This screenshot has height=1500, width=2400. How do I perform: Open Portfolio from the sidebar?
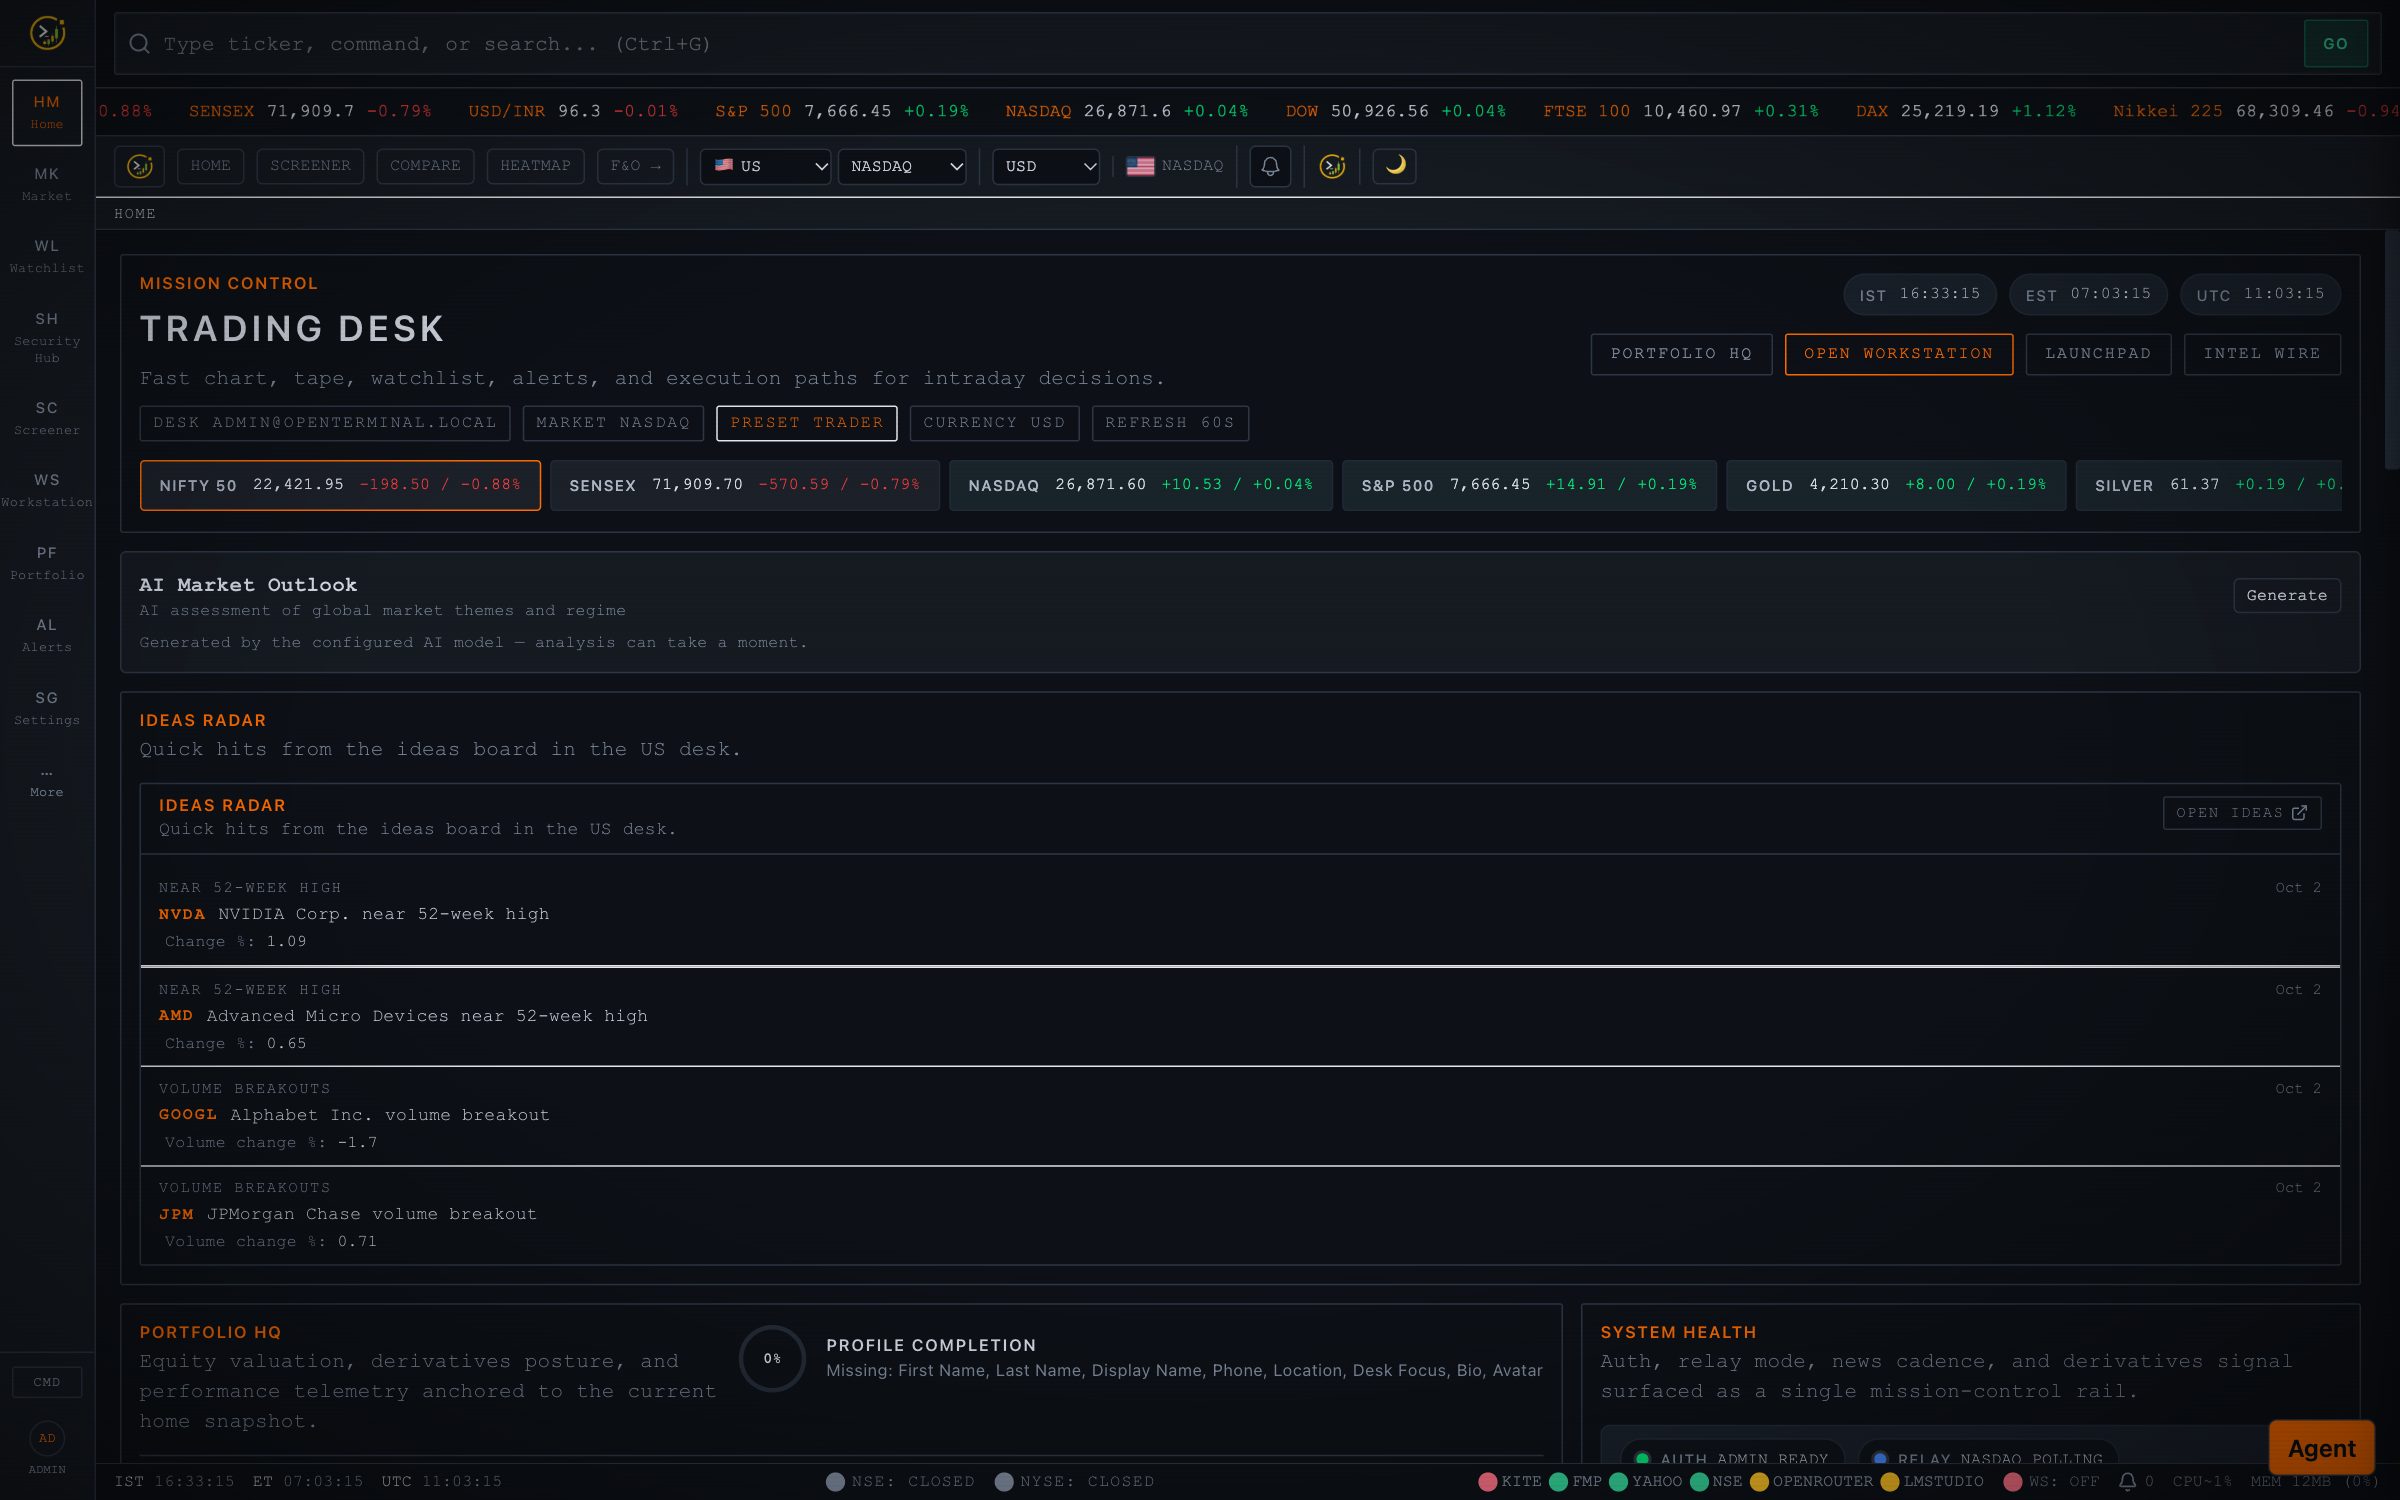click(47, 563)
